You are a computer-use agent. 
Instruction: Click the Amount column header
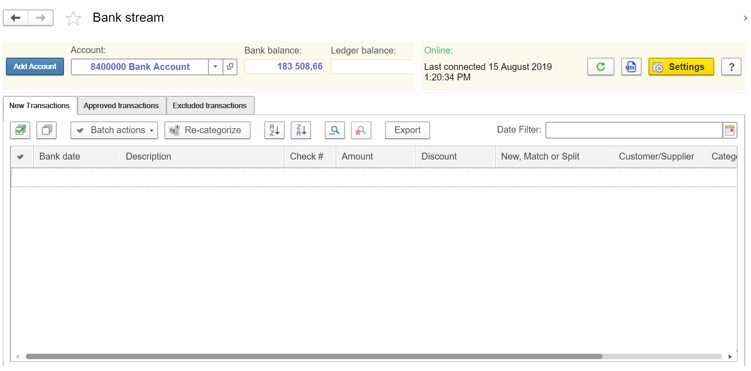coord(376,157)
